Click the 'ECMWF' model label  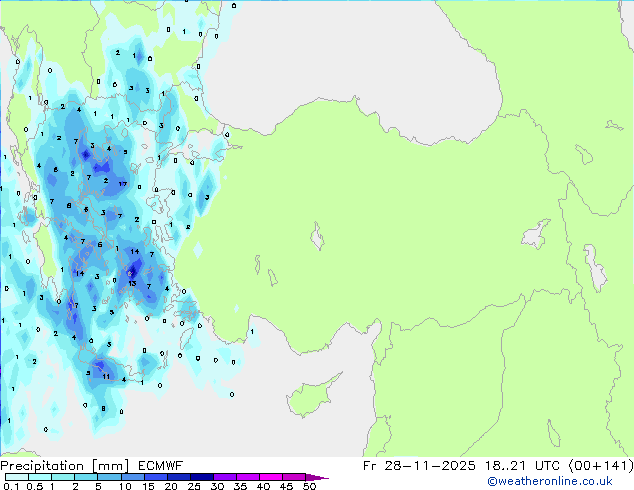point(161,466)
